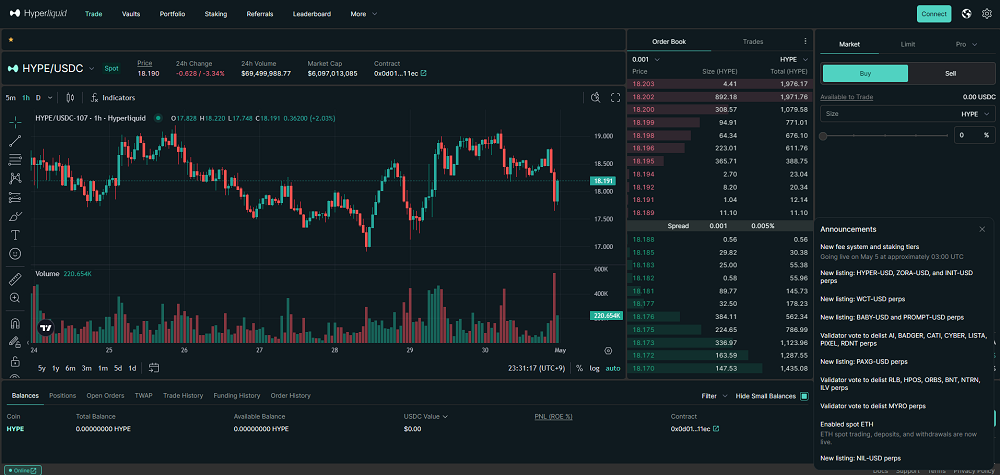Click the Hyperliquid logo
Viewport: 1000px width, 475px height.
click(38, 13)
